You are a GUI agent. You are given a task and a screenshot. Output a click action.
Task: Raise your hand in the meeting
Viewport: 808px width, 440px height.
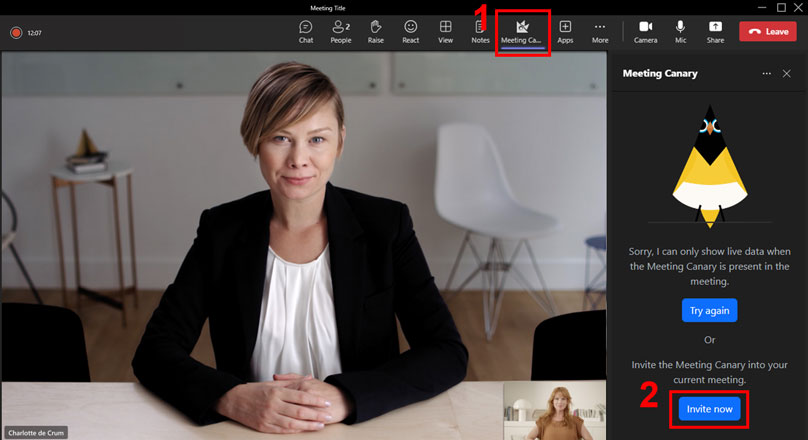[375, 31]
